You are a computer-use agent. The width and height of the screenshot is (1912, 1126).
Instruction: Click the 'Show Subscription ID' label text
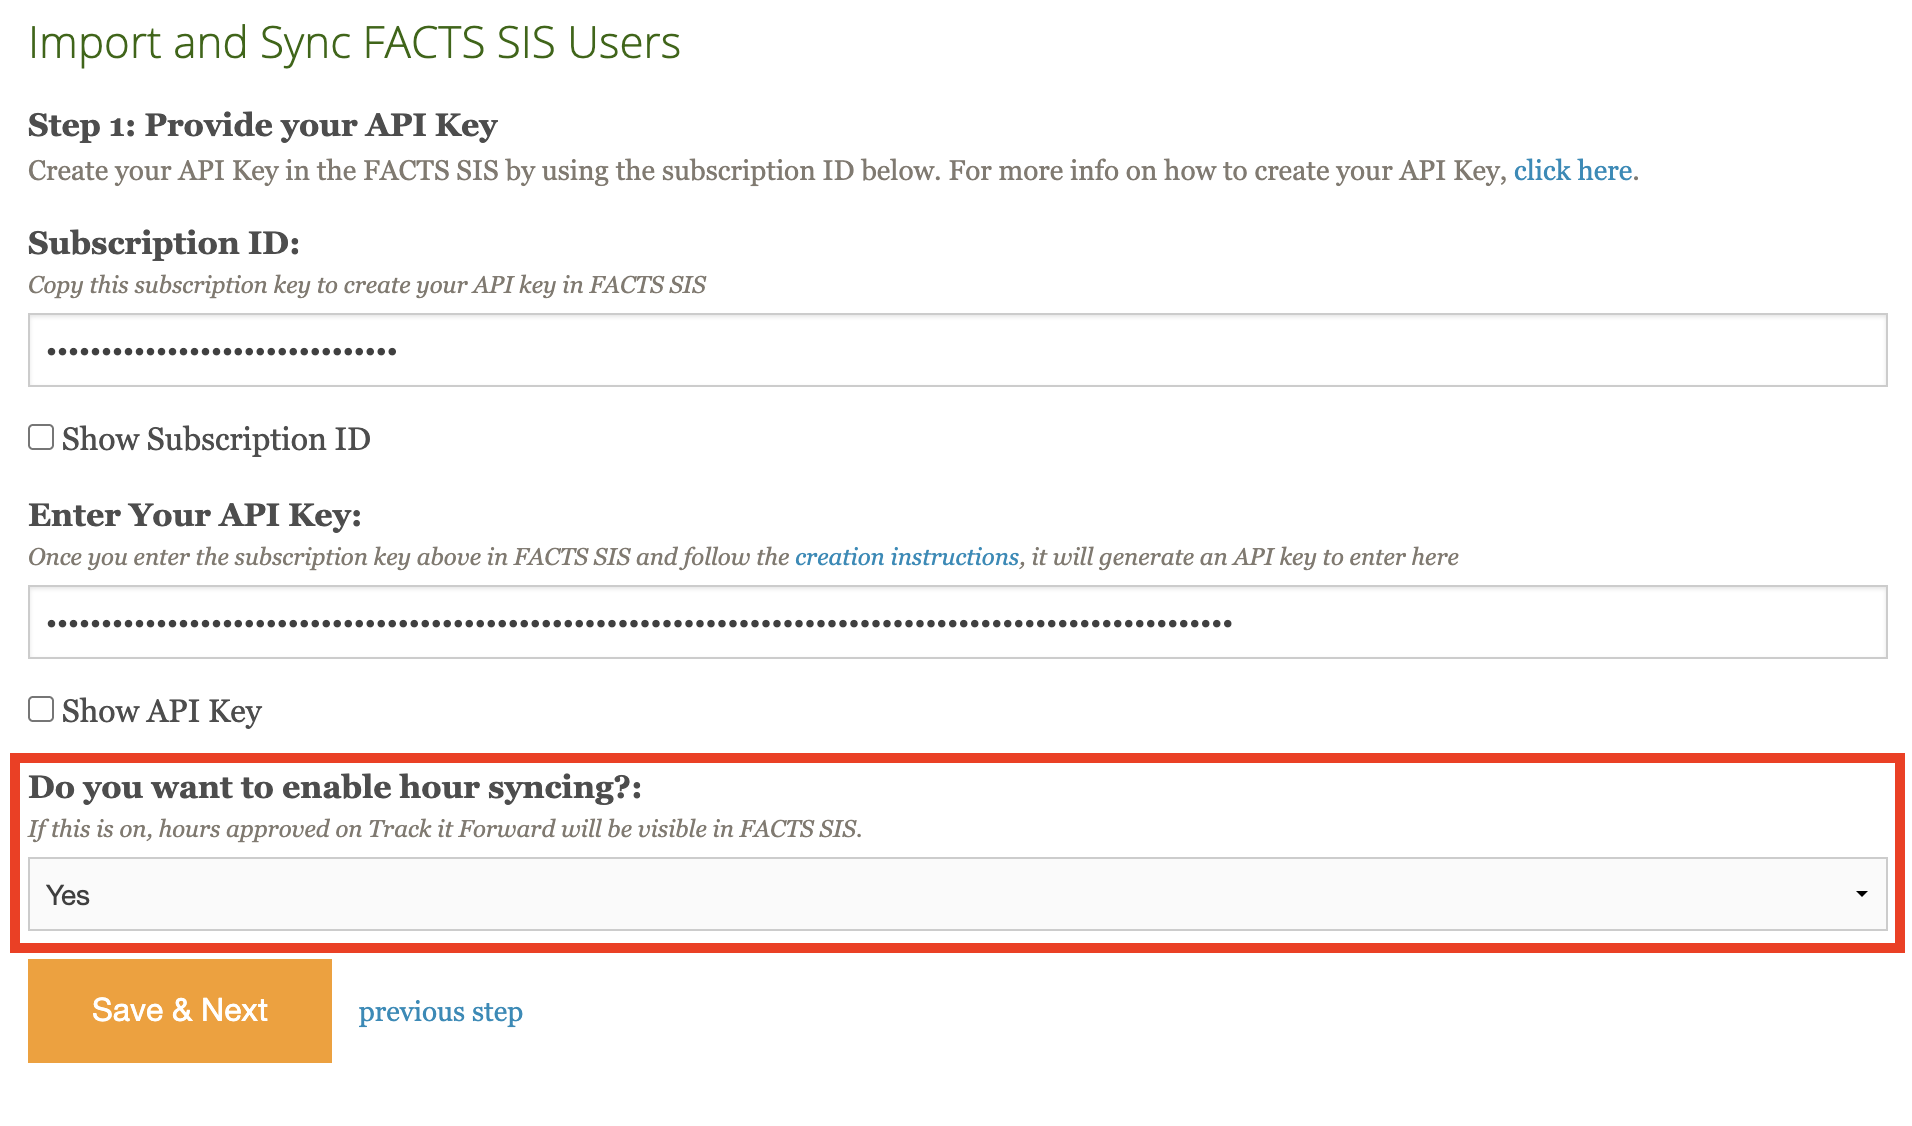point(216,439)
